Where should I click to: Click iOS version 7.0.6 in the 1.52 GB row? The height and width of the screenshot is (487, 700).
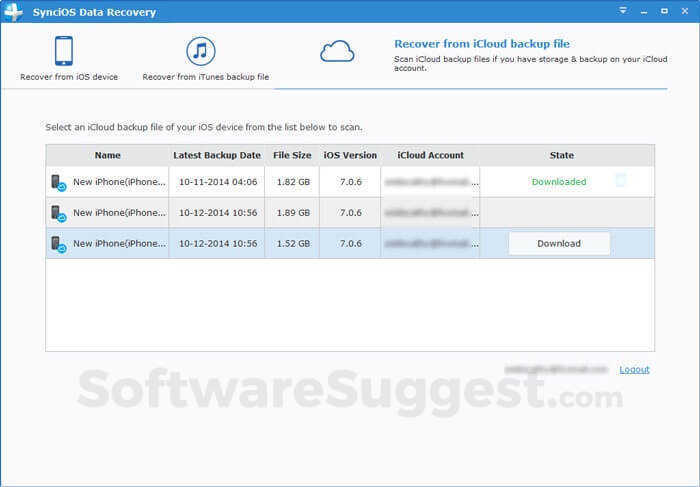[350, 244]
